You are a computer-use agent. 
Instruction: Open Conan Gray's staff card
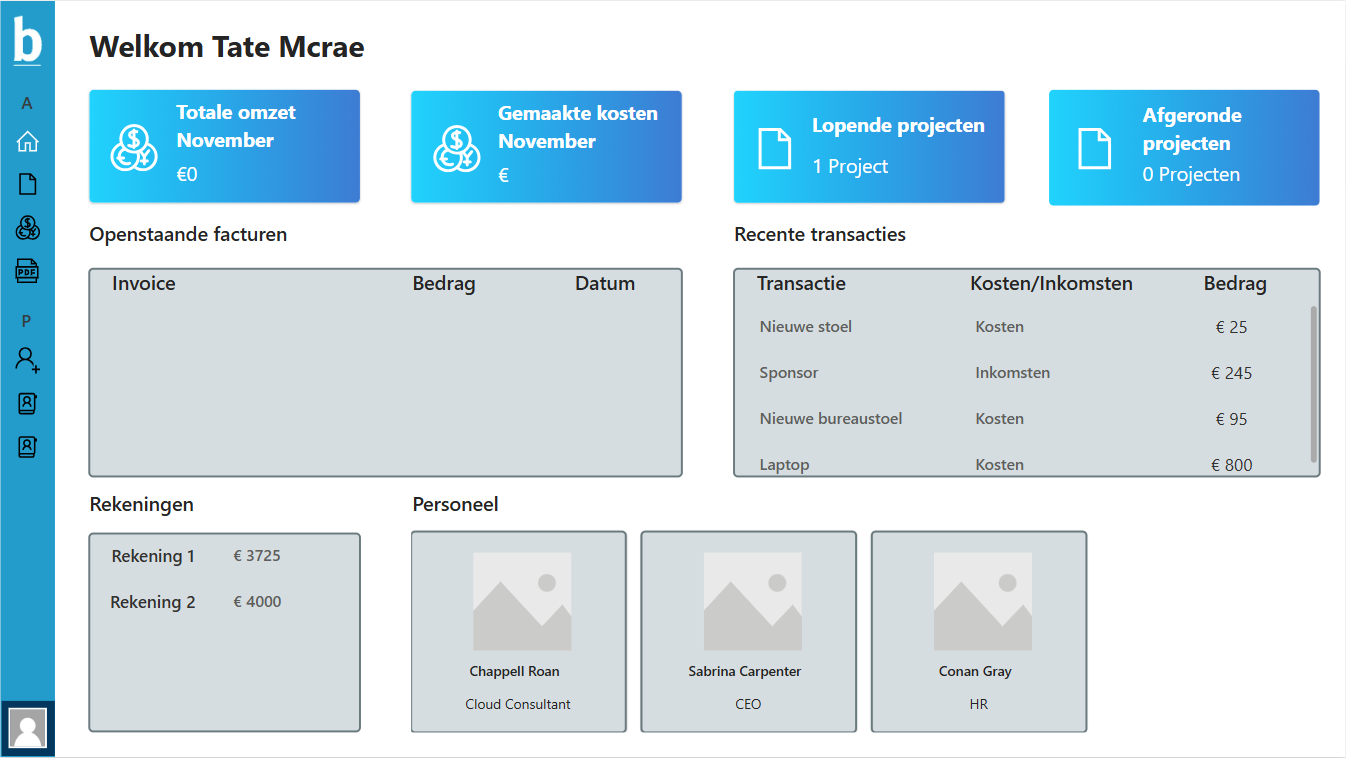978,632
